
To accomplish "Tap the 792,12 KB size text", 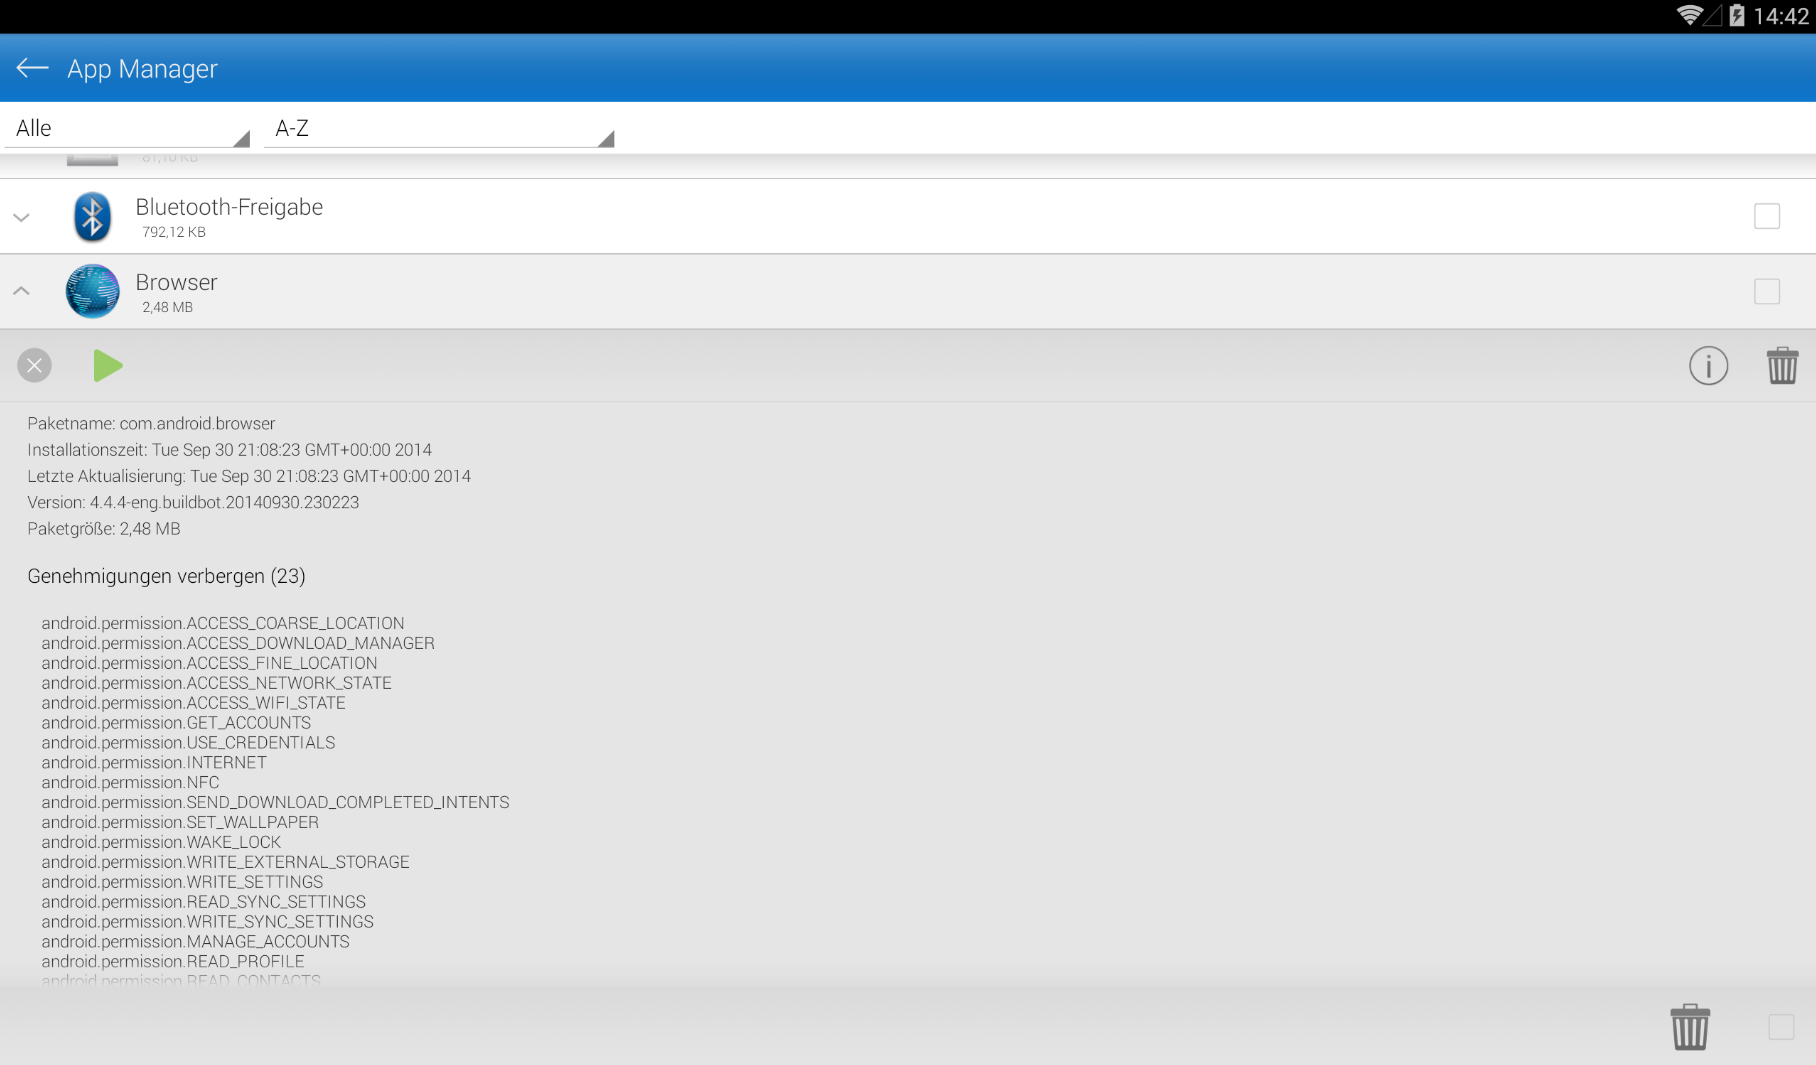I will coord(174,232).
